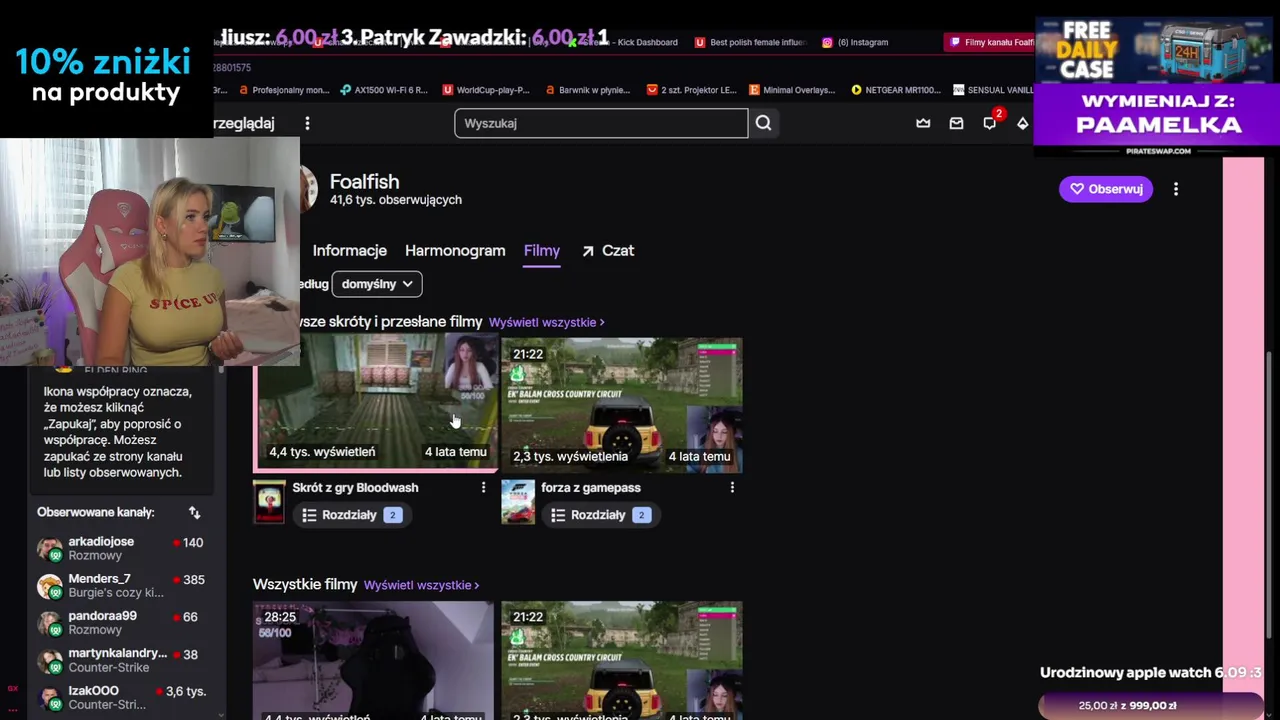Open the Profesjonalny mon... bookmark

coord(284,90)
